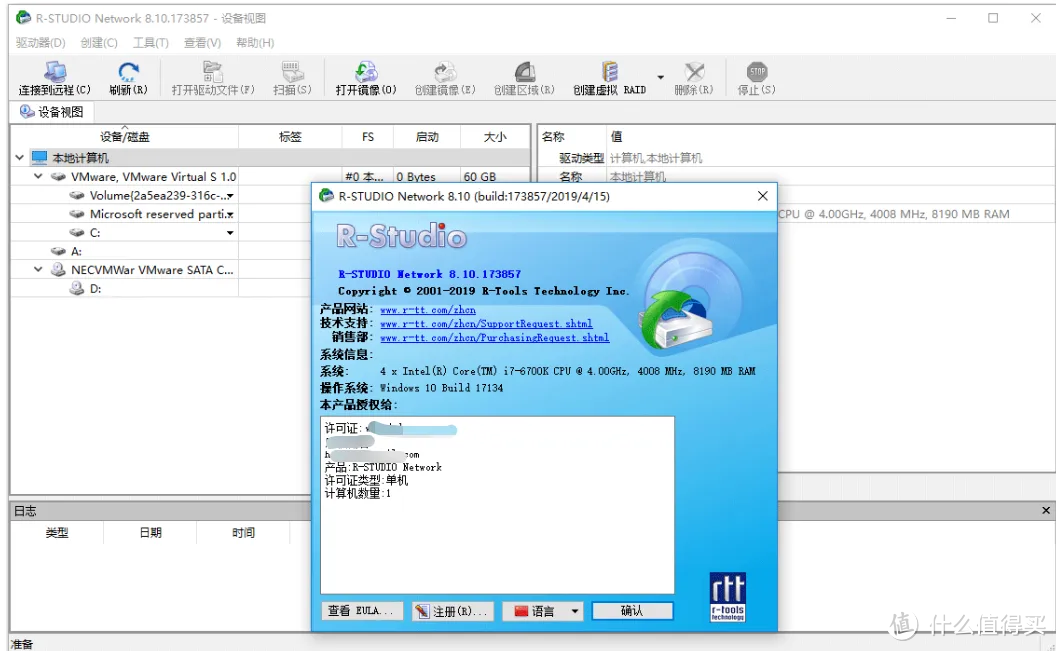Open the Create (创建) menu
Viewport: 1056px width, 651px height.
[99, 42]
